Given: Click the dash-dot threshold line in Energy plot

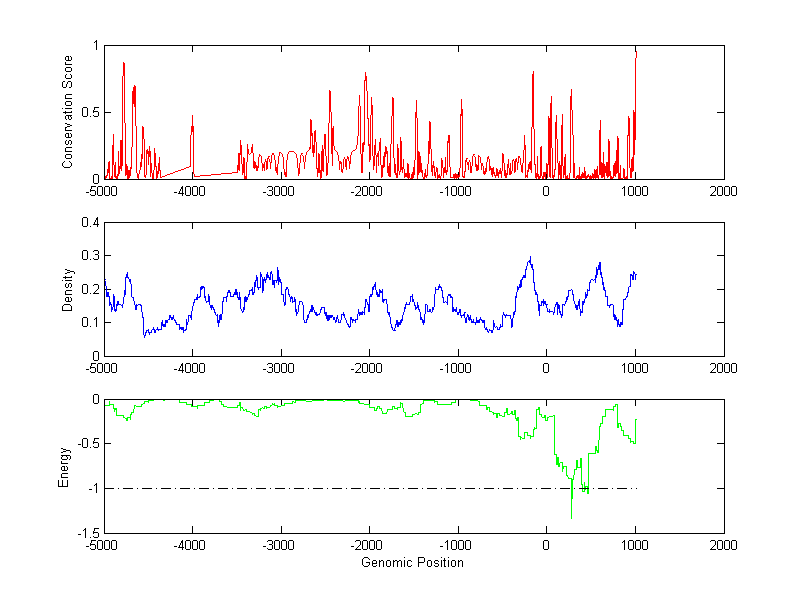Looking at the screenshot, I should [300, 488].
